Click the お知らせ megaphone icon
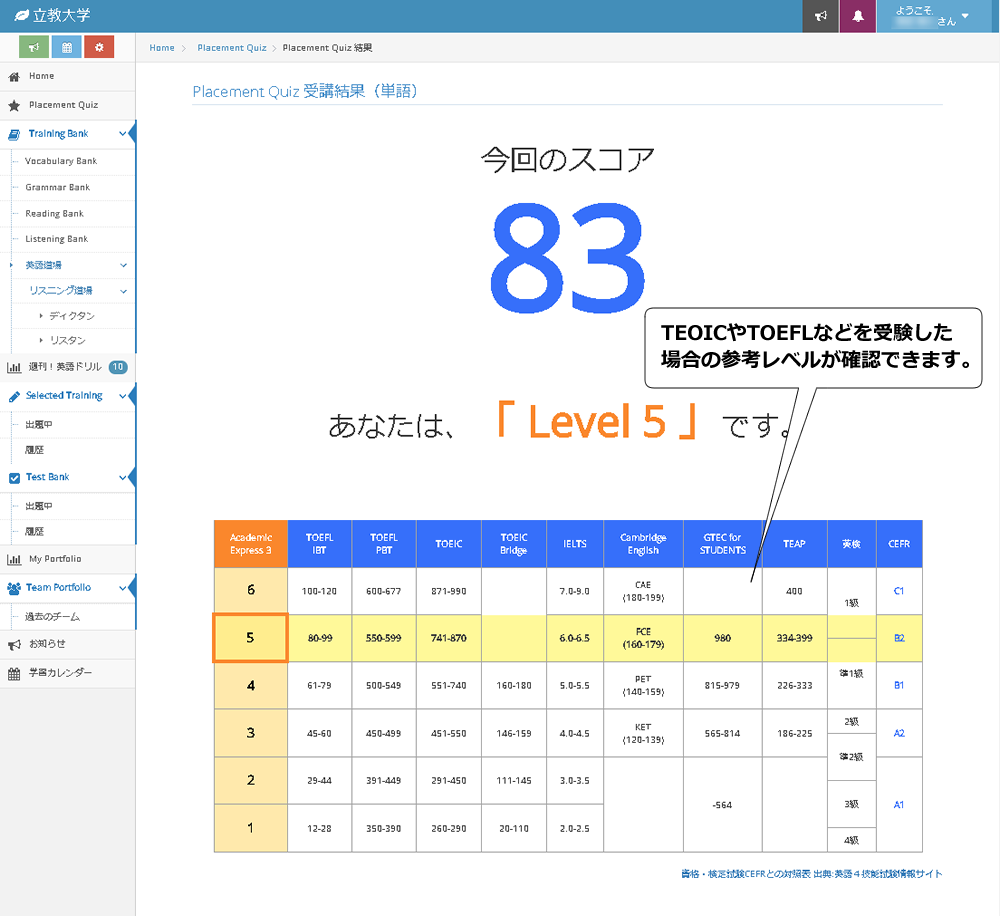The width and height of the screenshot is (1000, 916). coord(13,645)
